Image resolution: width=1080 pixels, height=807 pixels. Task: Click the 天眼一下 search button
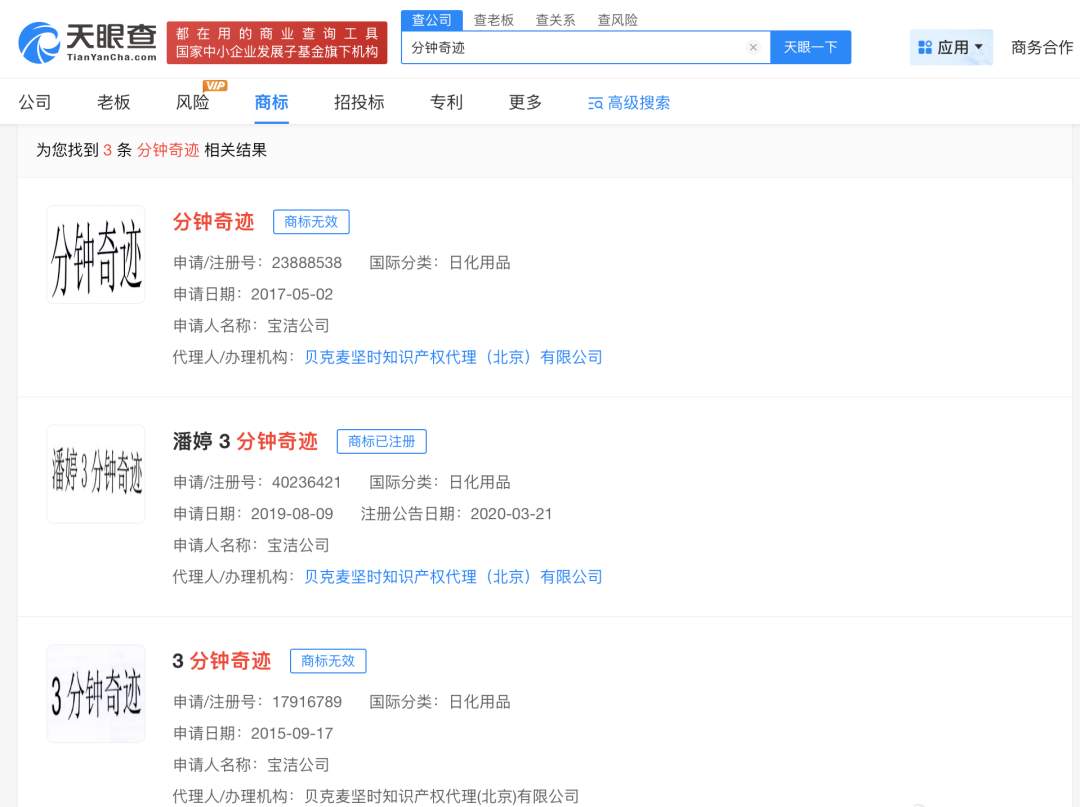pos(811,46)
